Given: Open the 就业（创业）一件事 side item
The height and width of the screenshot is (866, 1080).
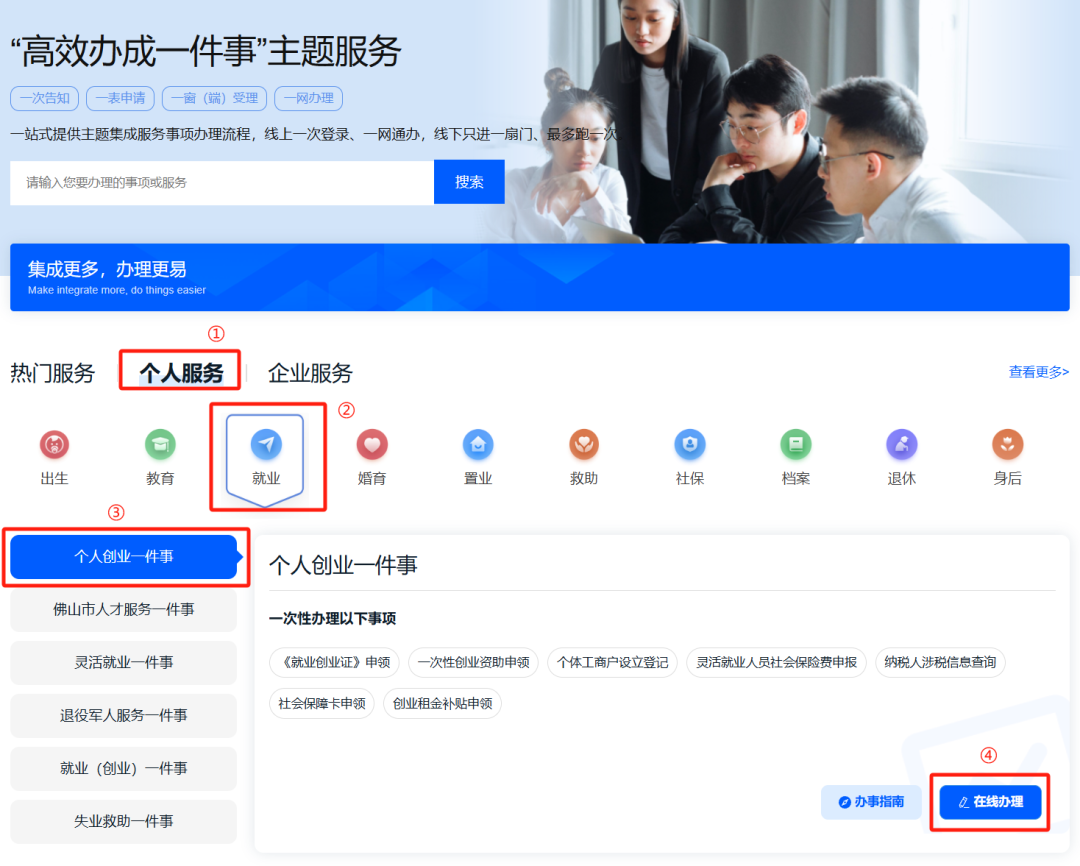Looking at the screenshot, I should click(x=124, y=769).
